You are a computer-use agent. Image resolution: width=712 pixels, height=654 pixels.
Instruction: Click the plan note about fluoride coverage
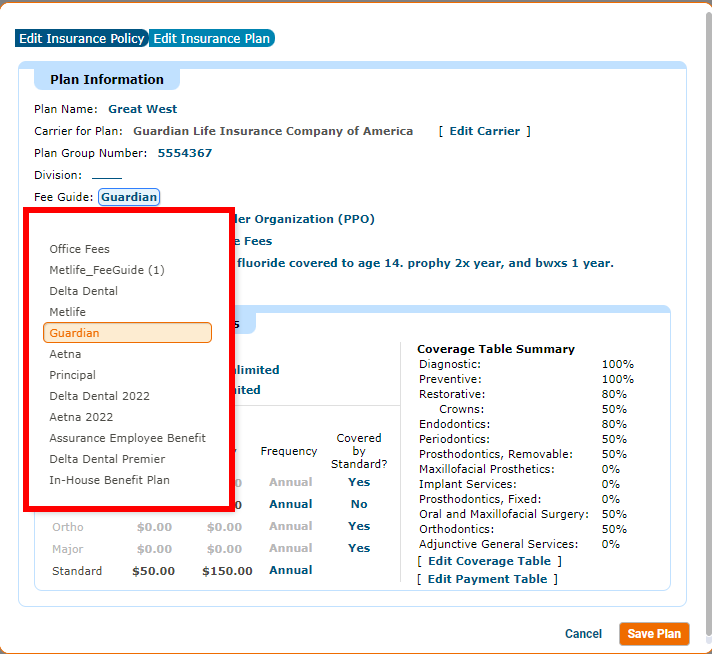[x=425, y=263]
